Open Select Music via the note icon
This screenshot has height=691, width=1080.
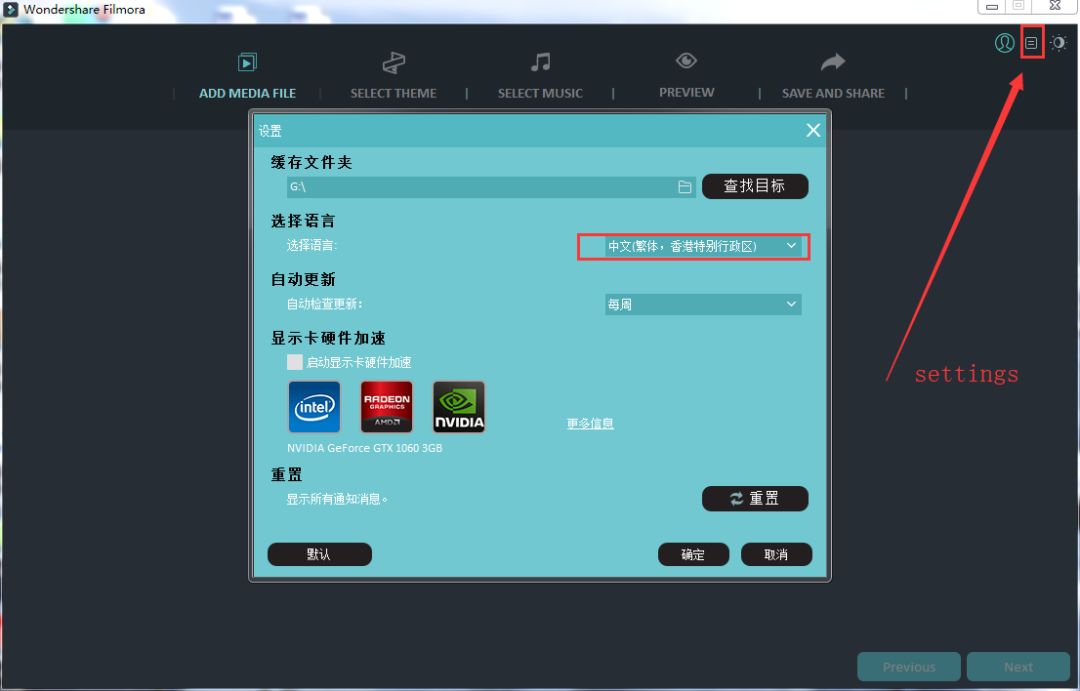coord(540,60)
